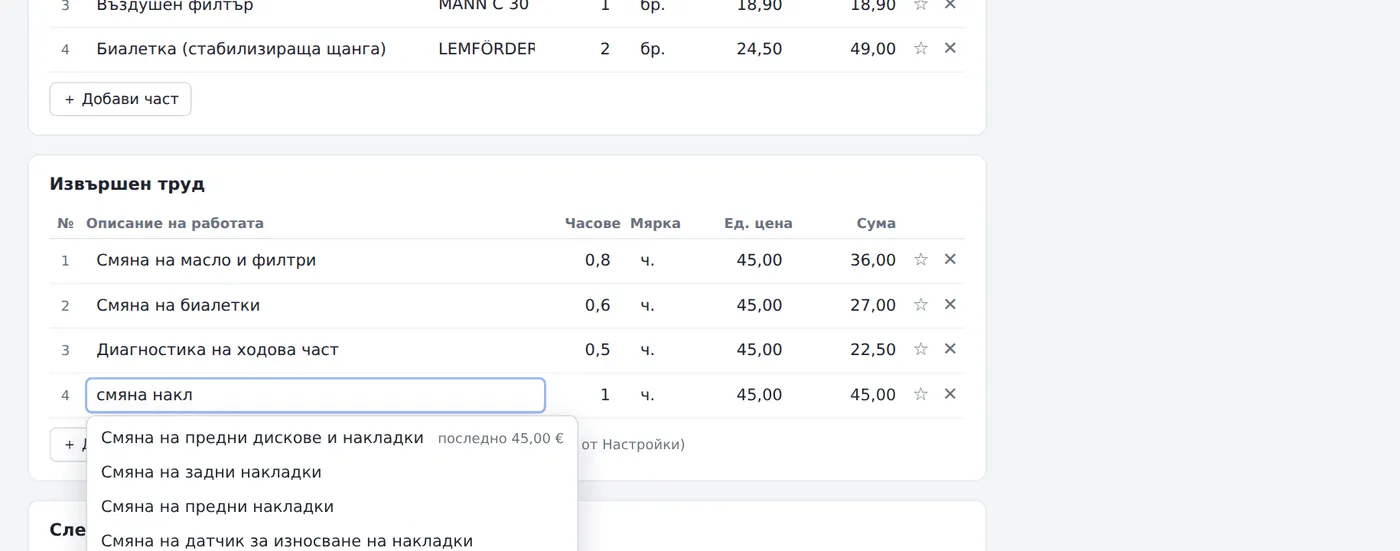
Task: Click part name Биалетка (стабилизираща щанга)
Action: [x=241, y=49]
